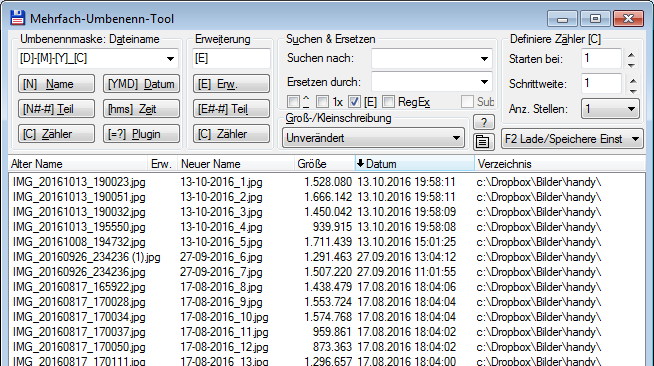This screenshot has width=654, height=366.
Task: Click the [hms] Zeit button
Action: pyautogui.click(x=141, y=109)
